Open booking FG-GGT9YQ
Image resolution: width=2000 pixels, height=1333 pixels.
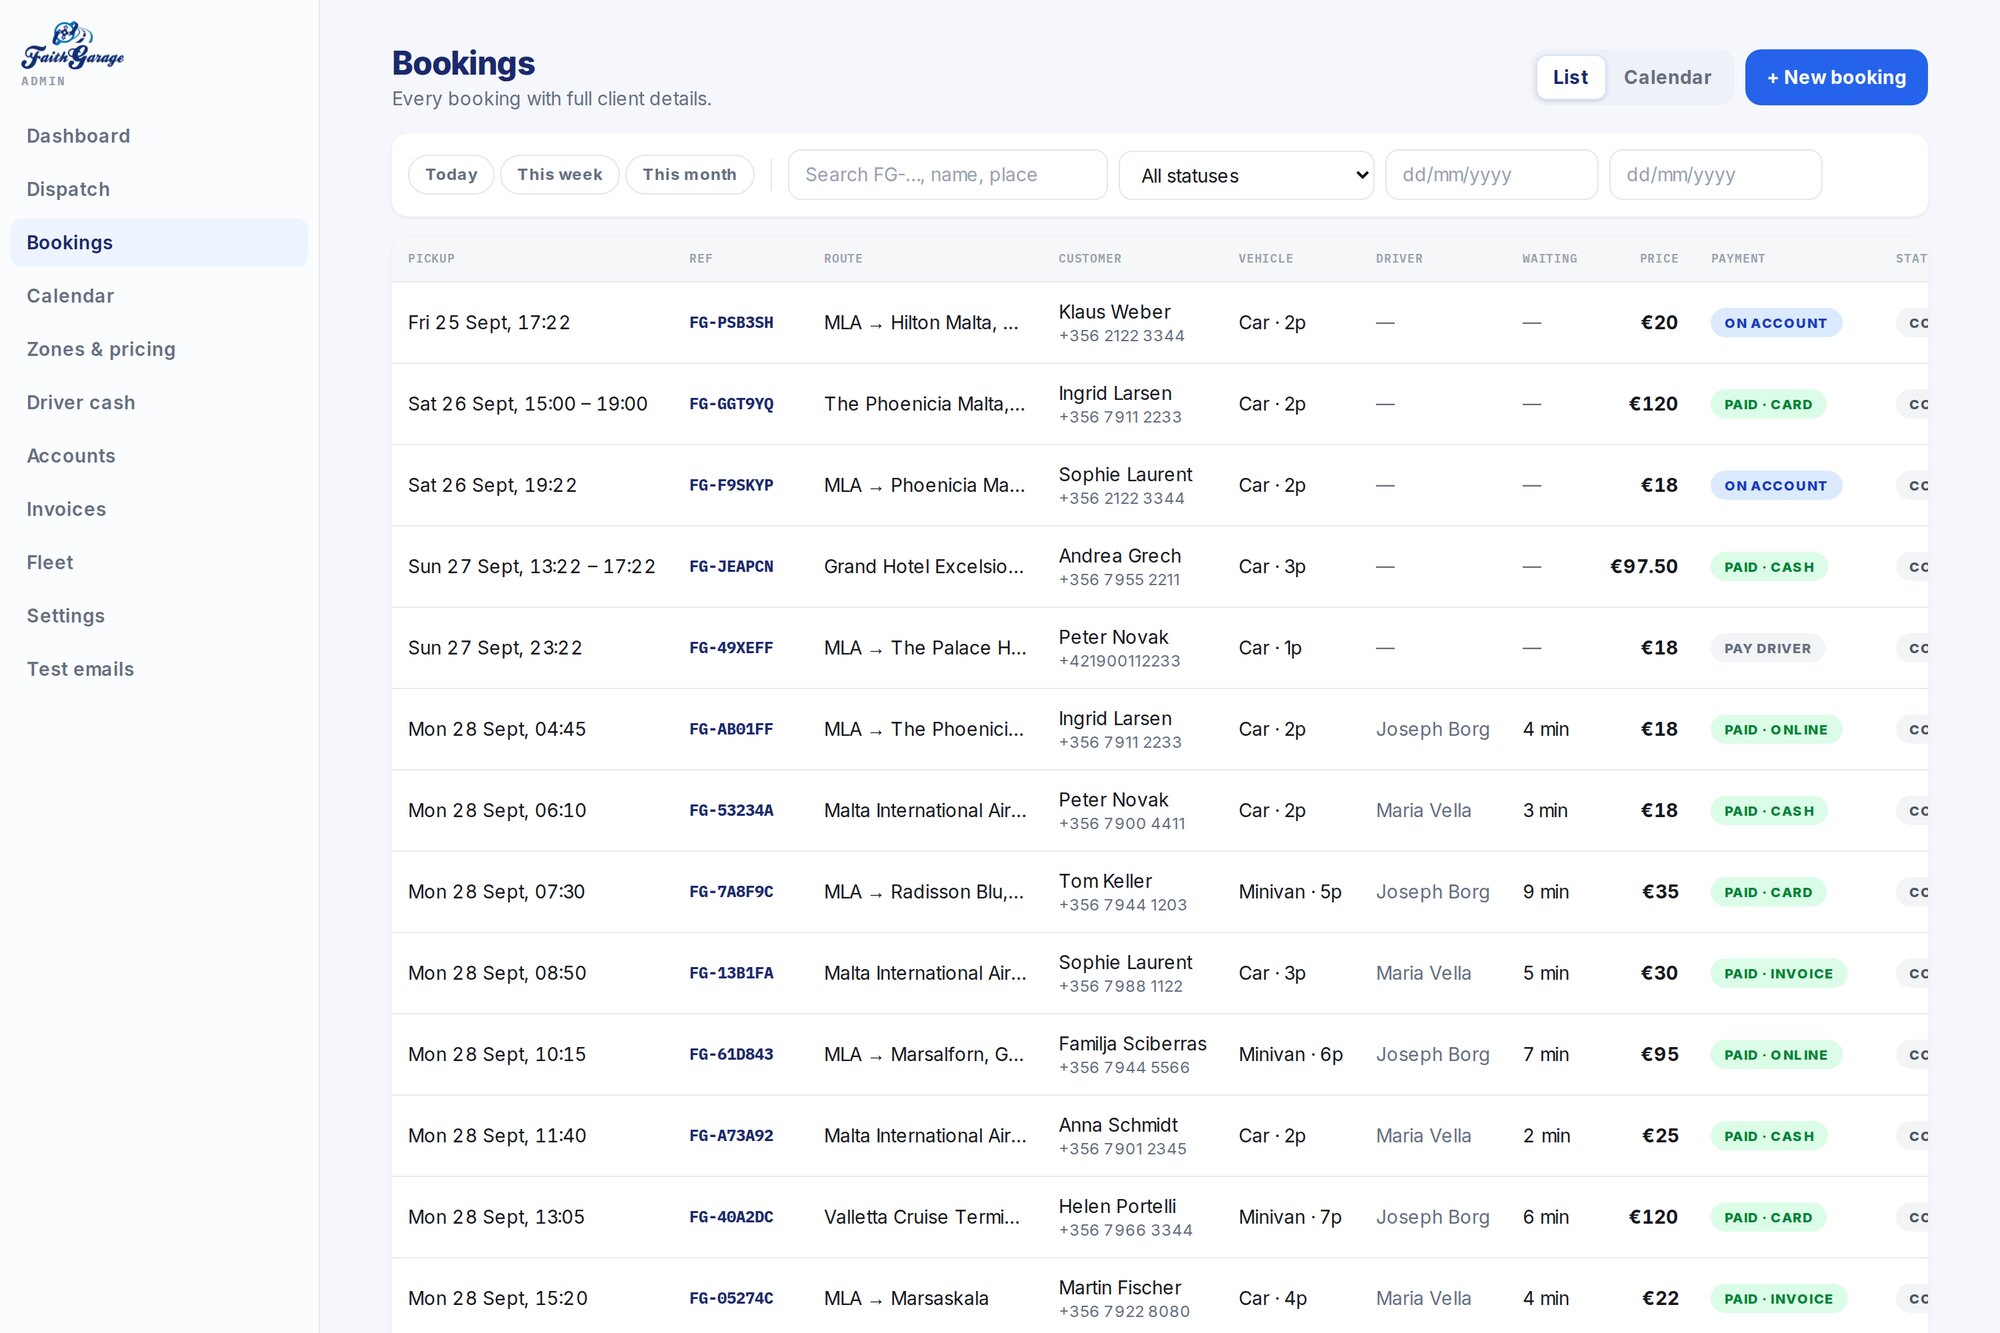[731, 404]
